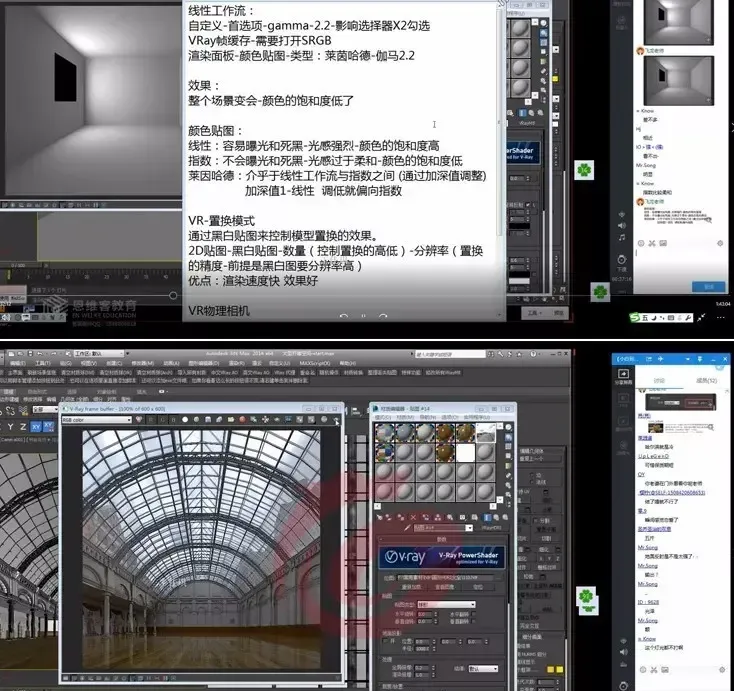The width and height of the screenshot is (734, 691).
Task: Open the 贴图类型 mapping type dropdown
Action: tap(447, 604)
